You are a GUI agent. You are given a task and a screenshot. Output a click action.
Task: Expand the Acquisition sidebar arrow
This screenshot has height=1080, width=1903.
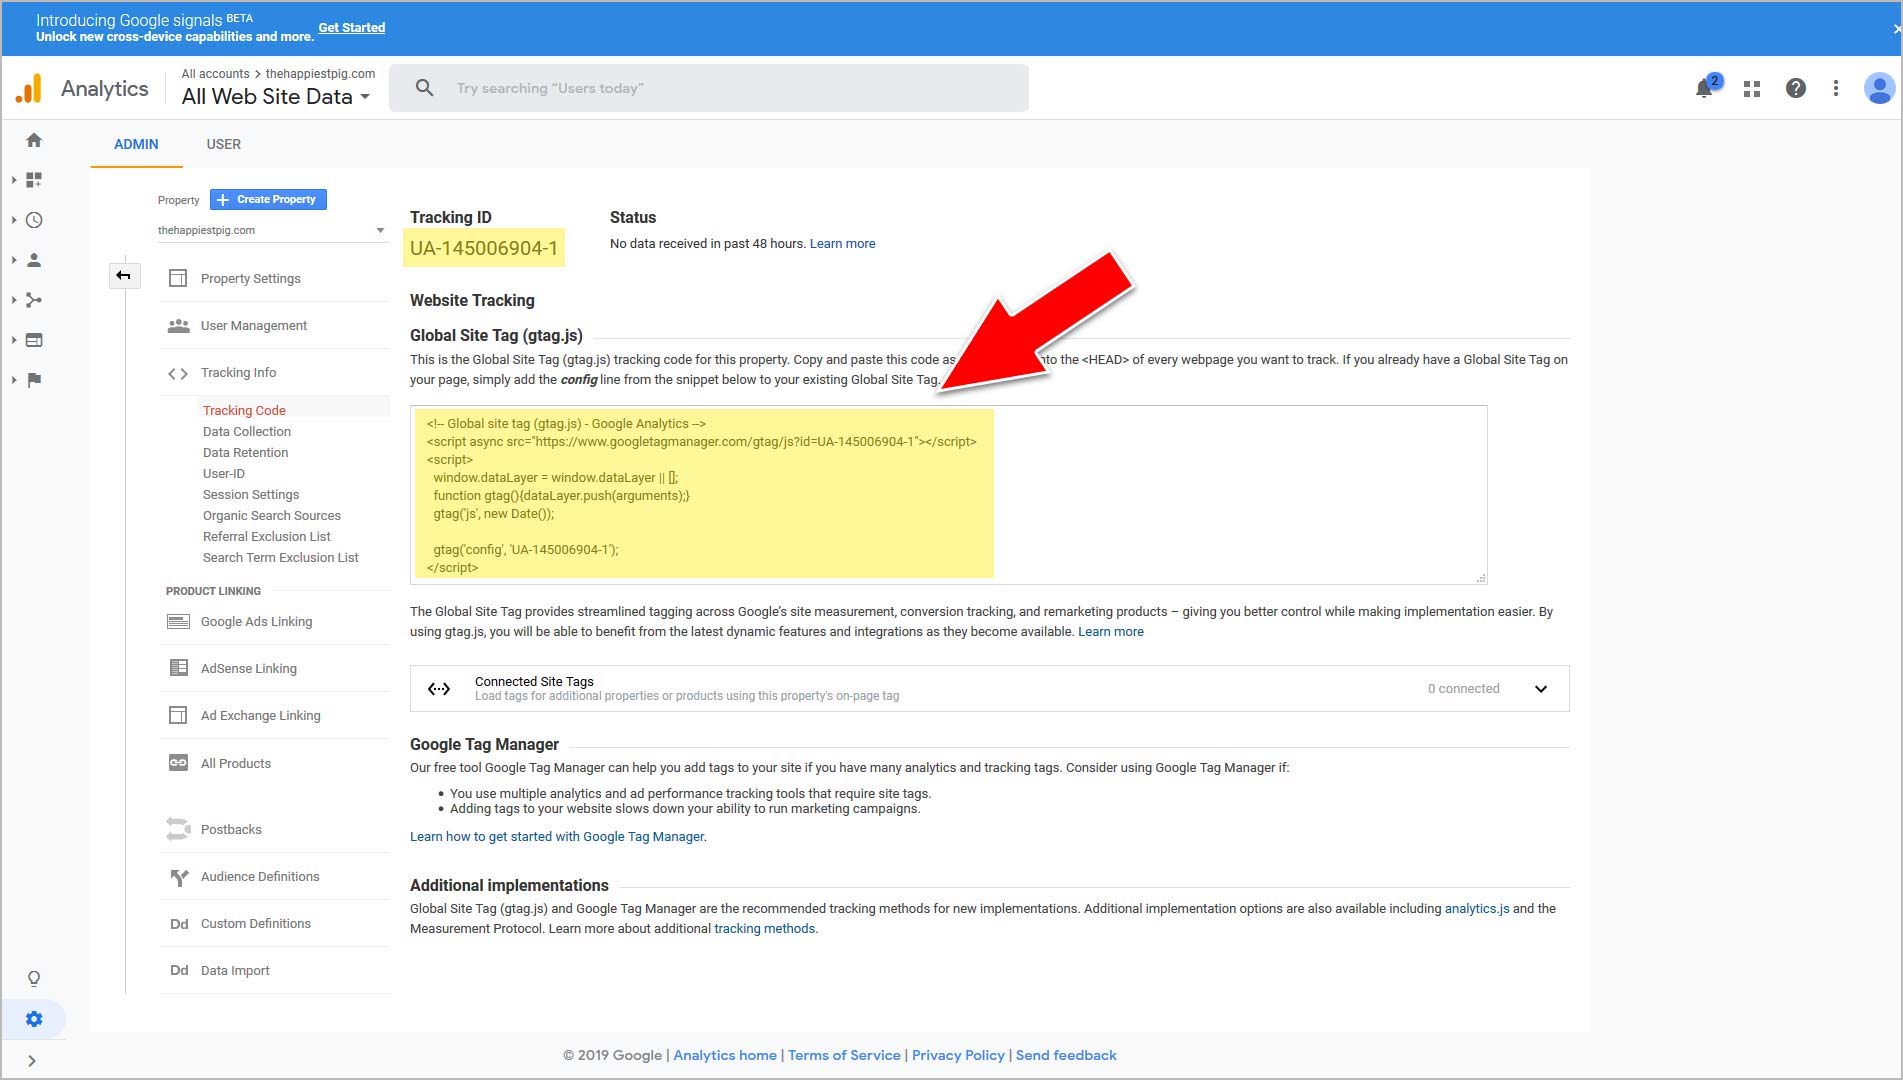[13, 300]
